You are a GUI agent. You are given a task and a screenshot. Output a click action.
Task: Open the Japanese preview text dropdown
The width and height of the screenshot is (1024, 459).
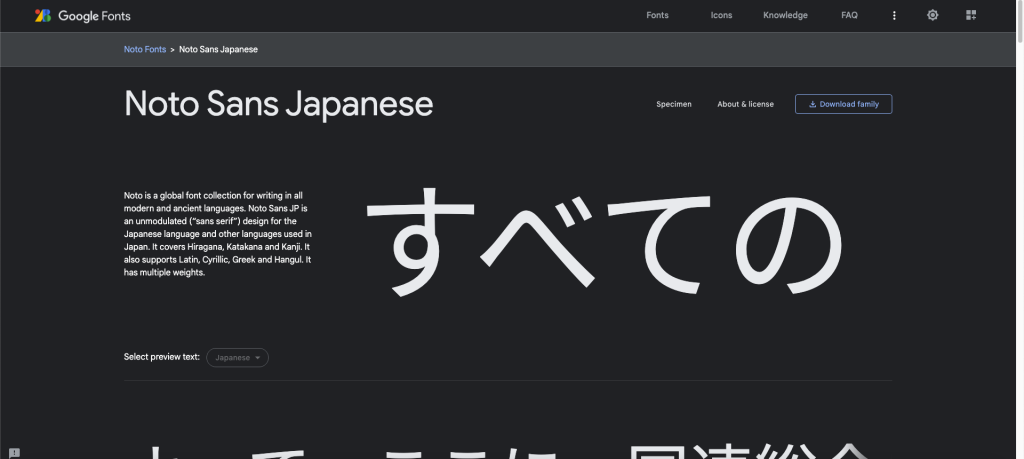tap(238, 358)
